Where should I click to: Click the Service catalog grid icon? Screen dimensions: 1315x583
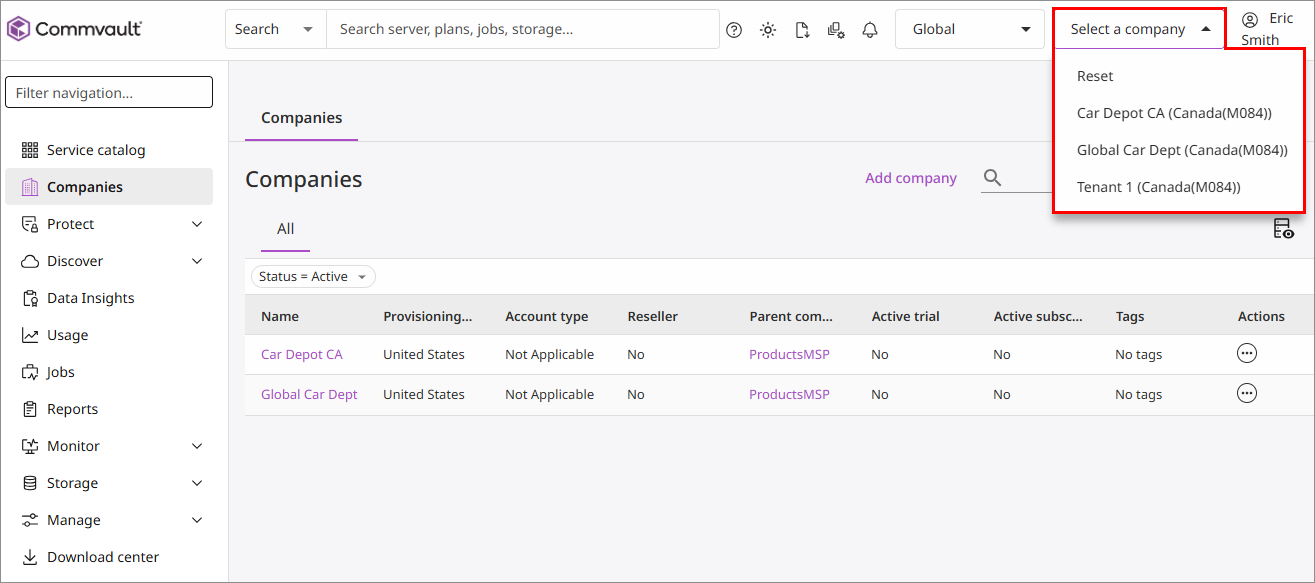tap(29, 150)
